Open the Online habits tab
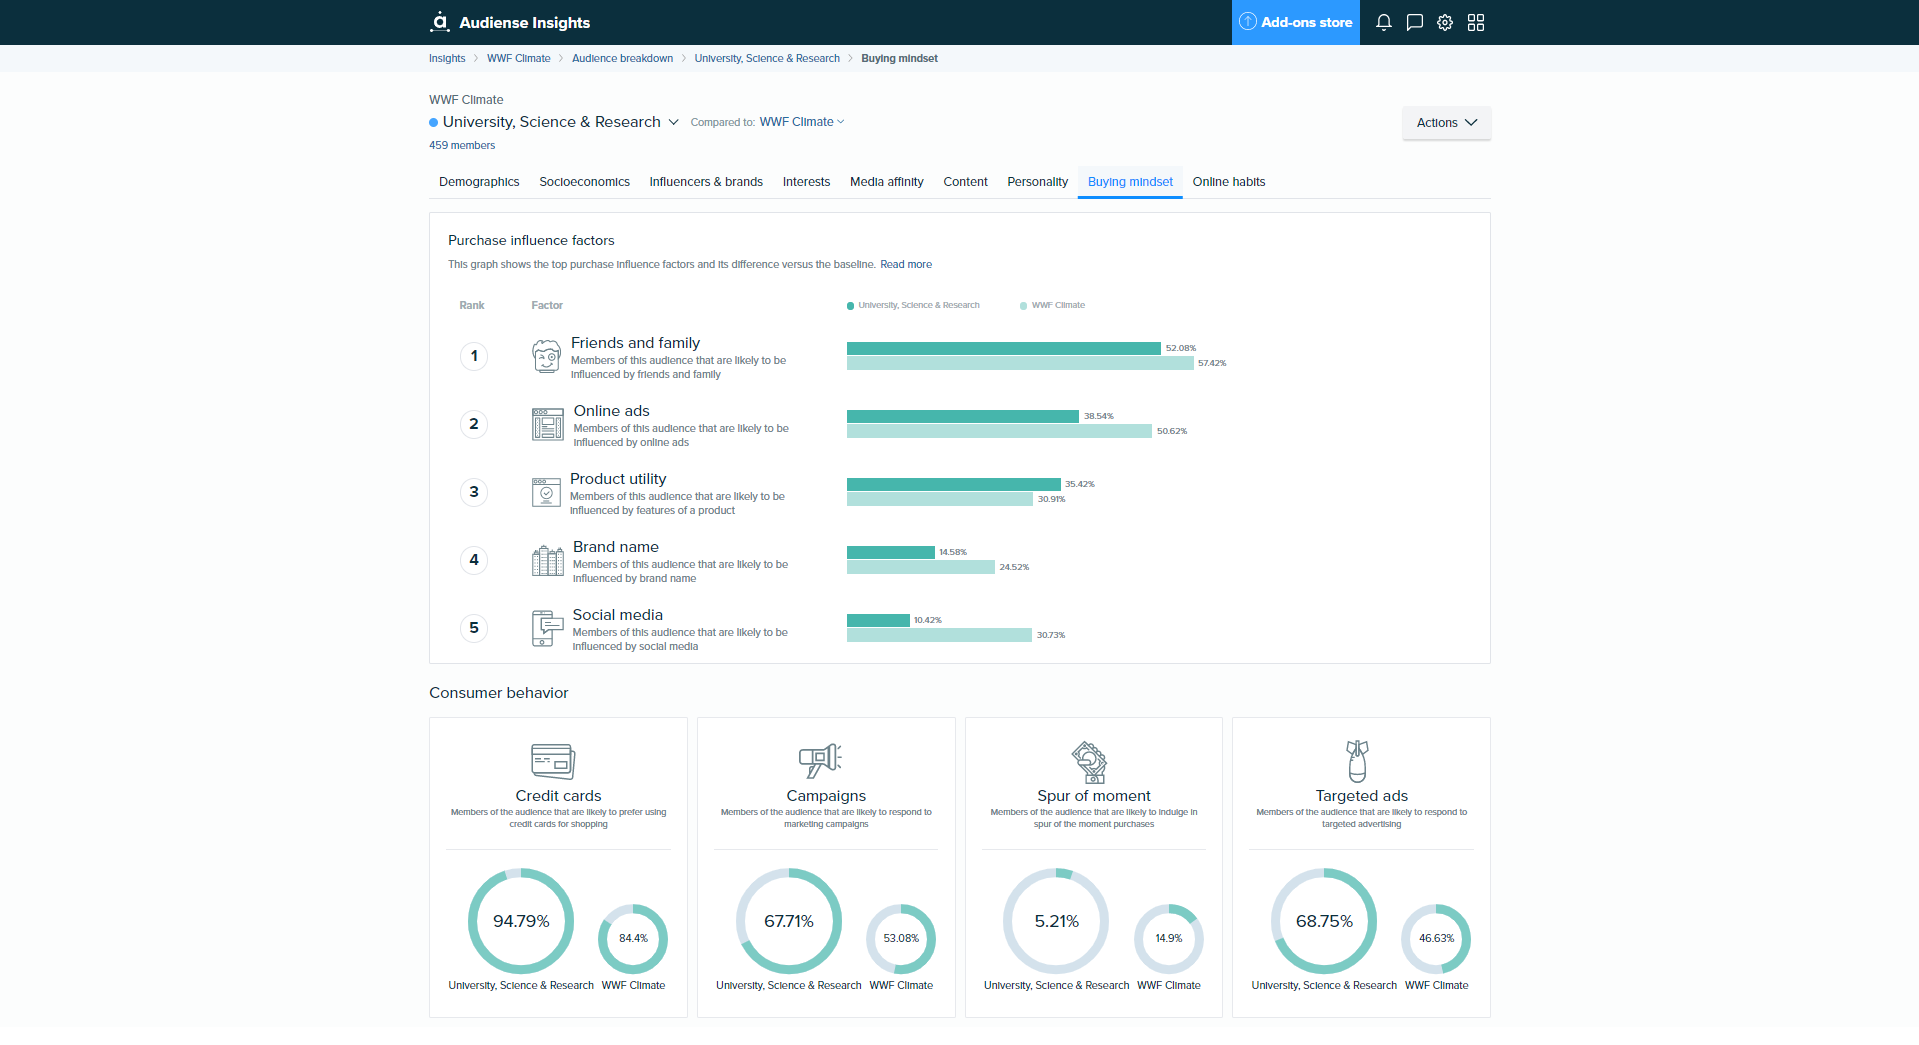 [1228, 182]
